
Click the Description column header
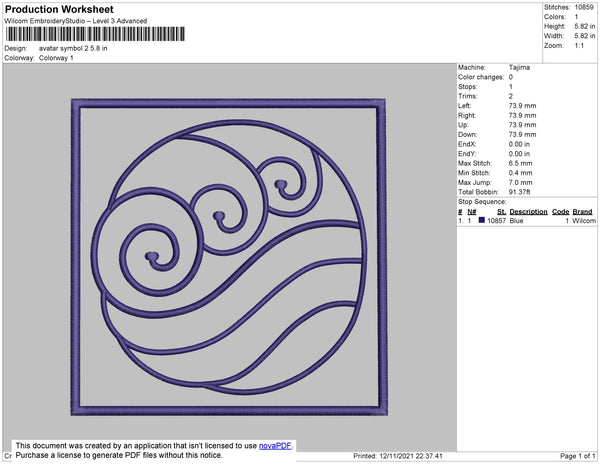pos(528,212)
